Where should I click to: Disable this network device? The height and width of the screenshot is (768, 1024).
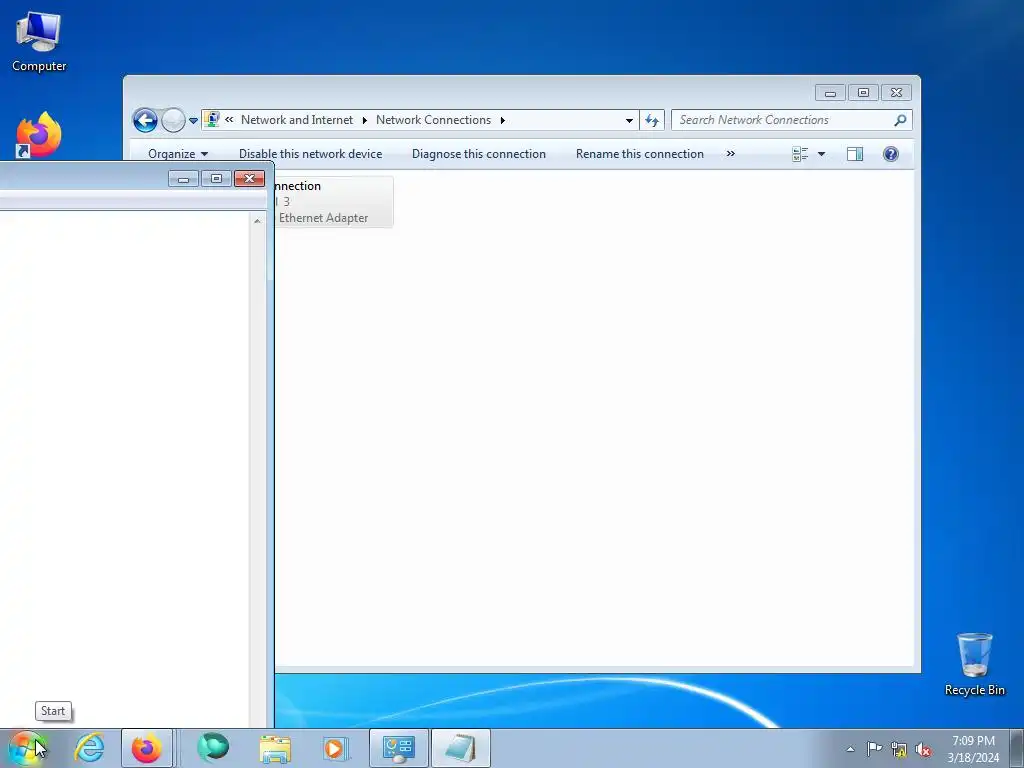310,154
